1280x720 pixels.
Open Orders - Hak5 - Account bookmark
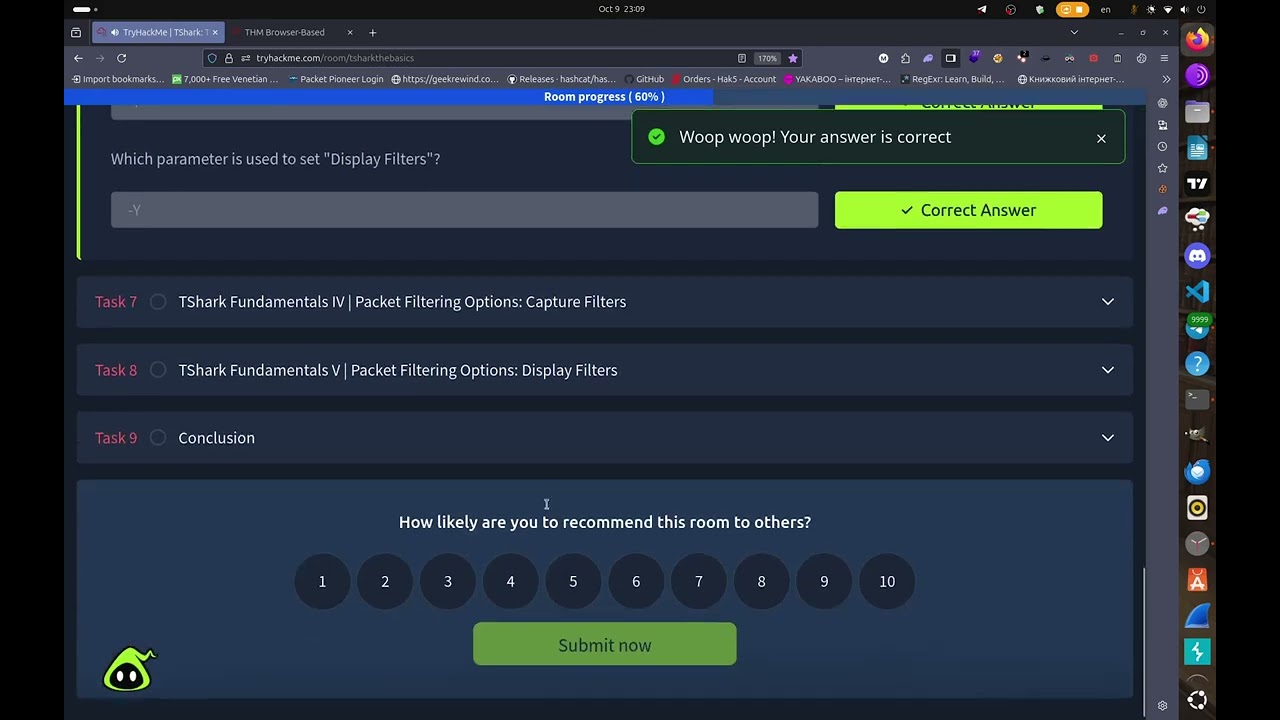(x=724, y=79)
